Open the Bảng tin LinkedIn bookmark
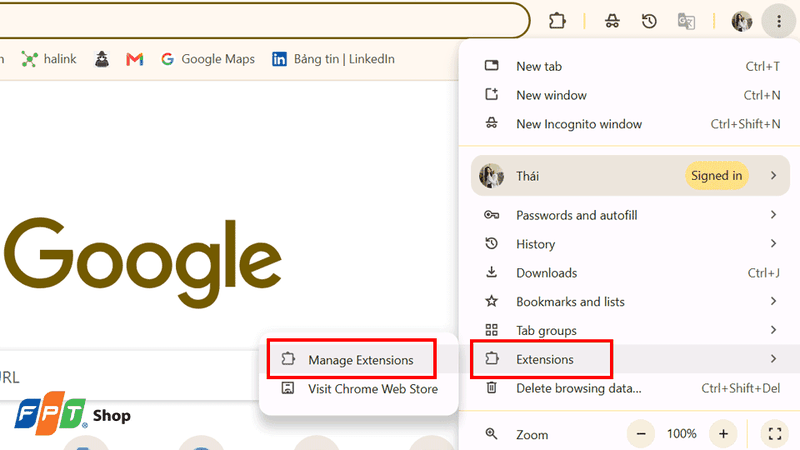 click(333, 59)
